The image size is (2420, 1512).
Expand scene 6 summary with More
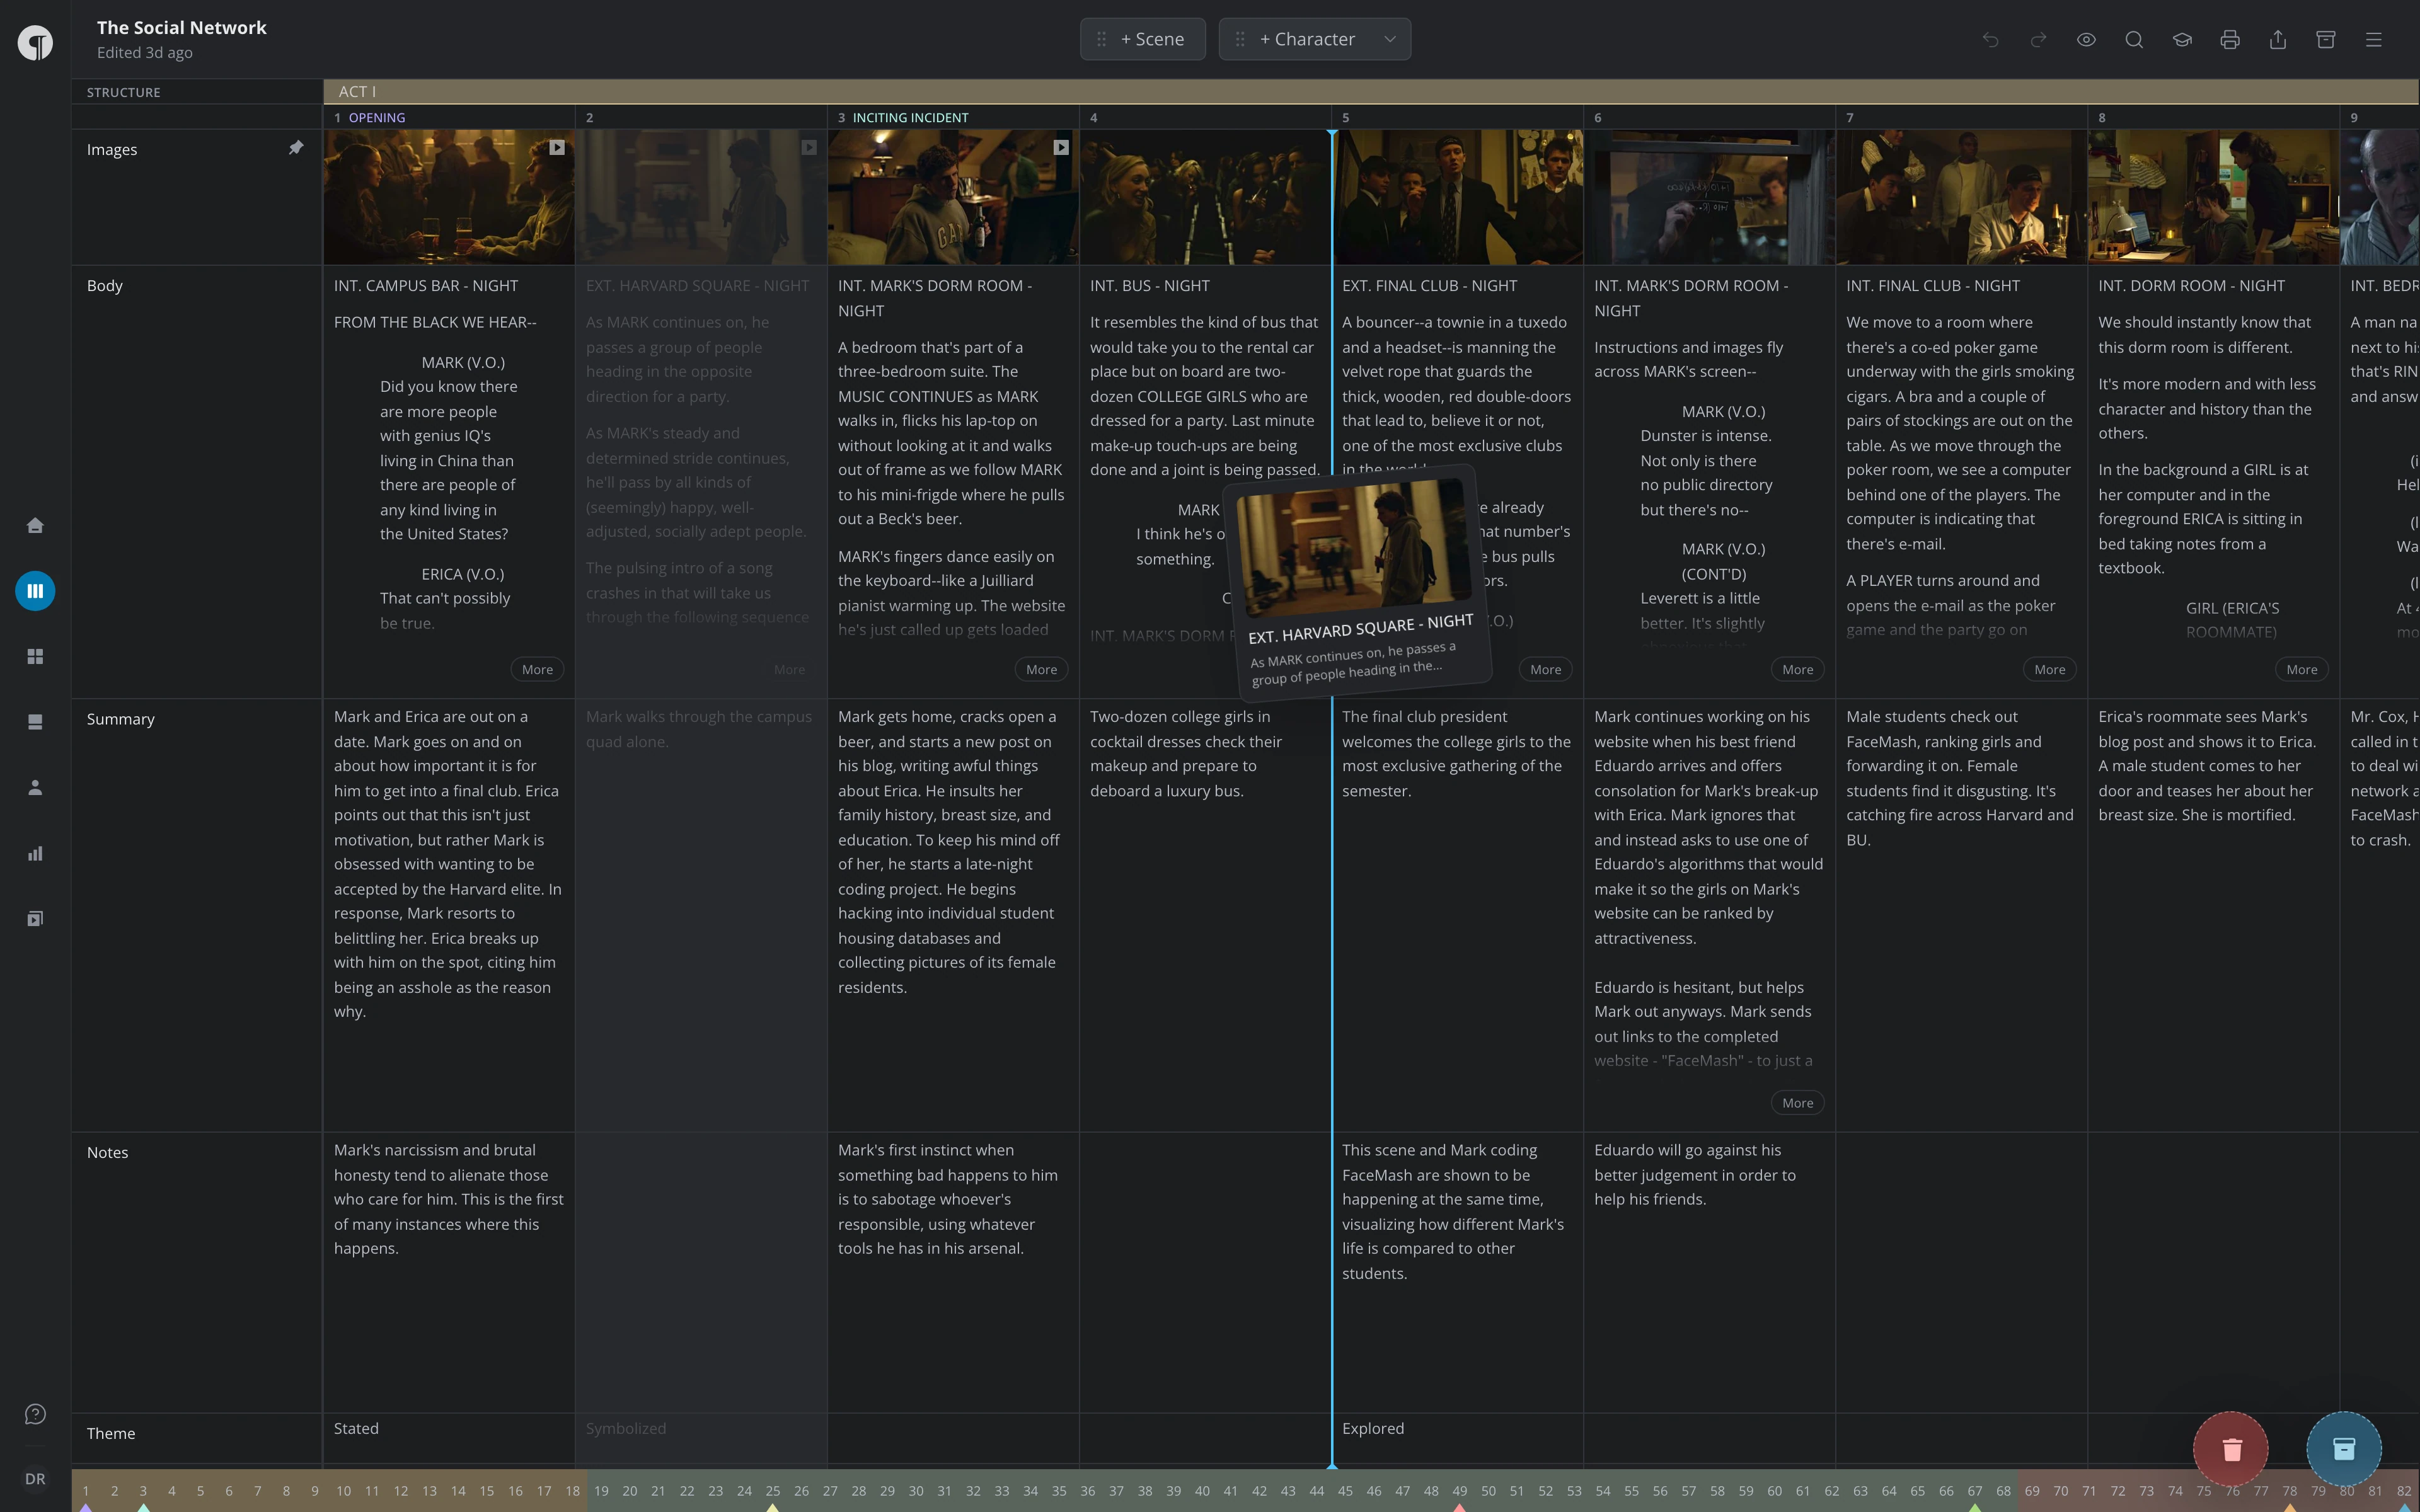point(1797,1103)
